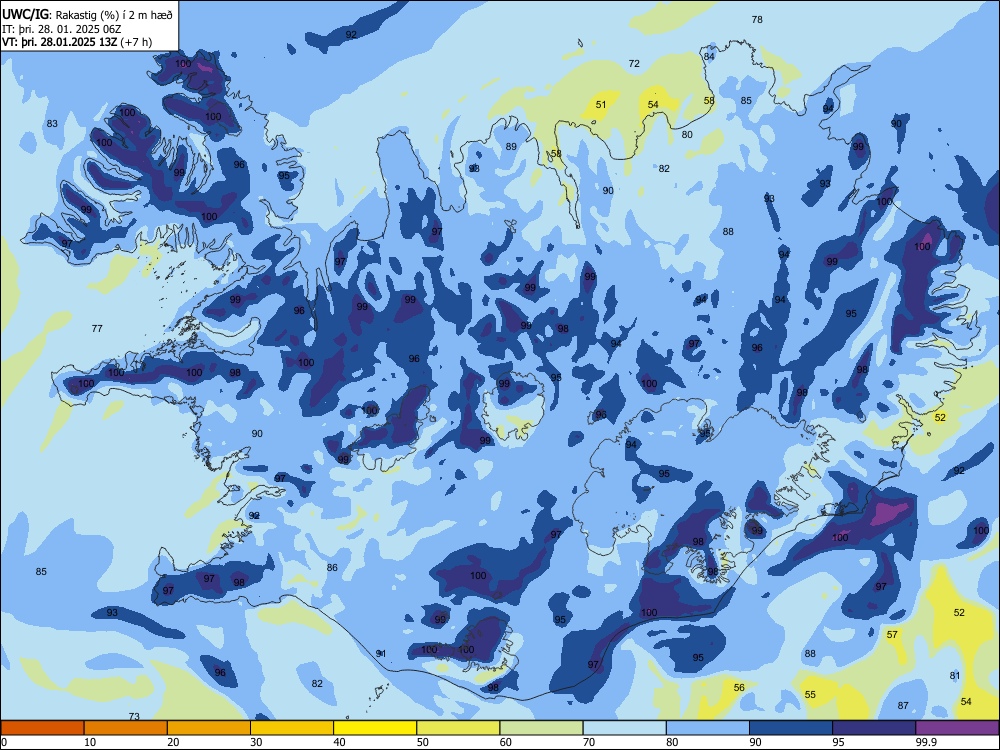
Task: Click the map value '73' above the legend
Action: tap(134, 716)
